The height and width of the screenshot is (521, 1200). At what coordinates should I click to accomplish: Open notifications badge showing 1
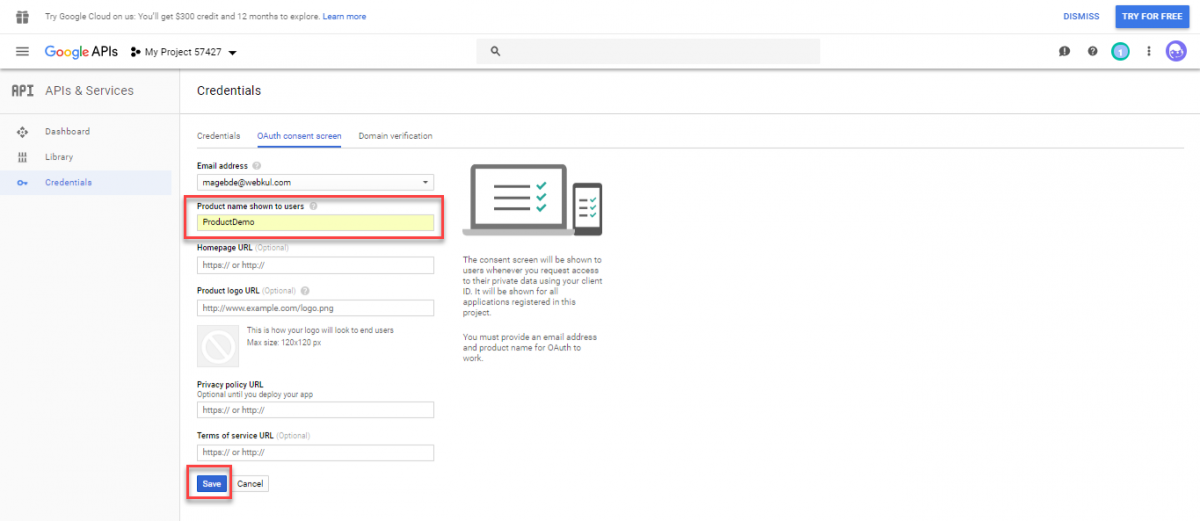[x=1121, y=51]
